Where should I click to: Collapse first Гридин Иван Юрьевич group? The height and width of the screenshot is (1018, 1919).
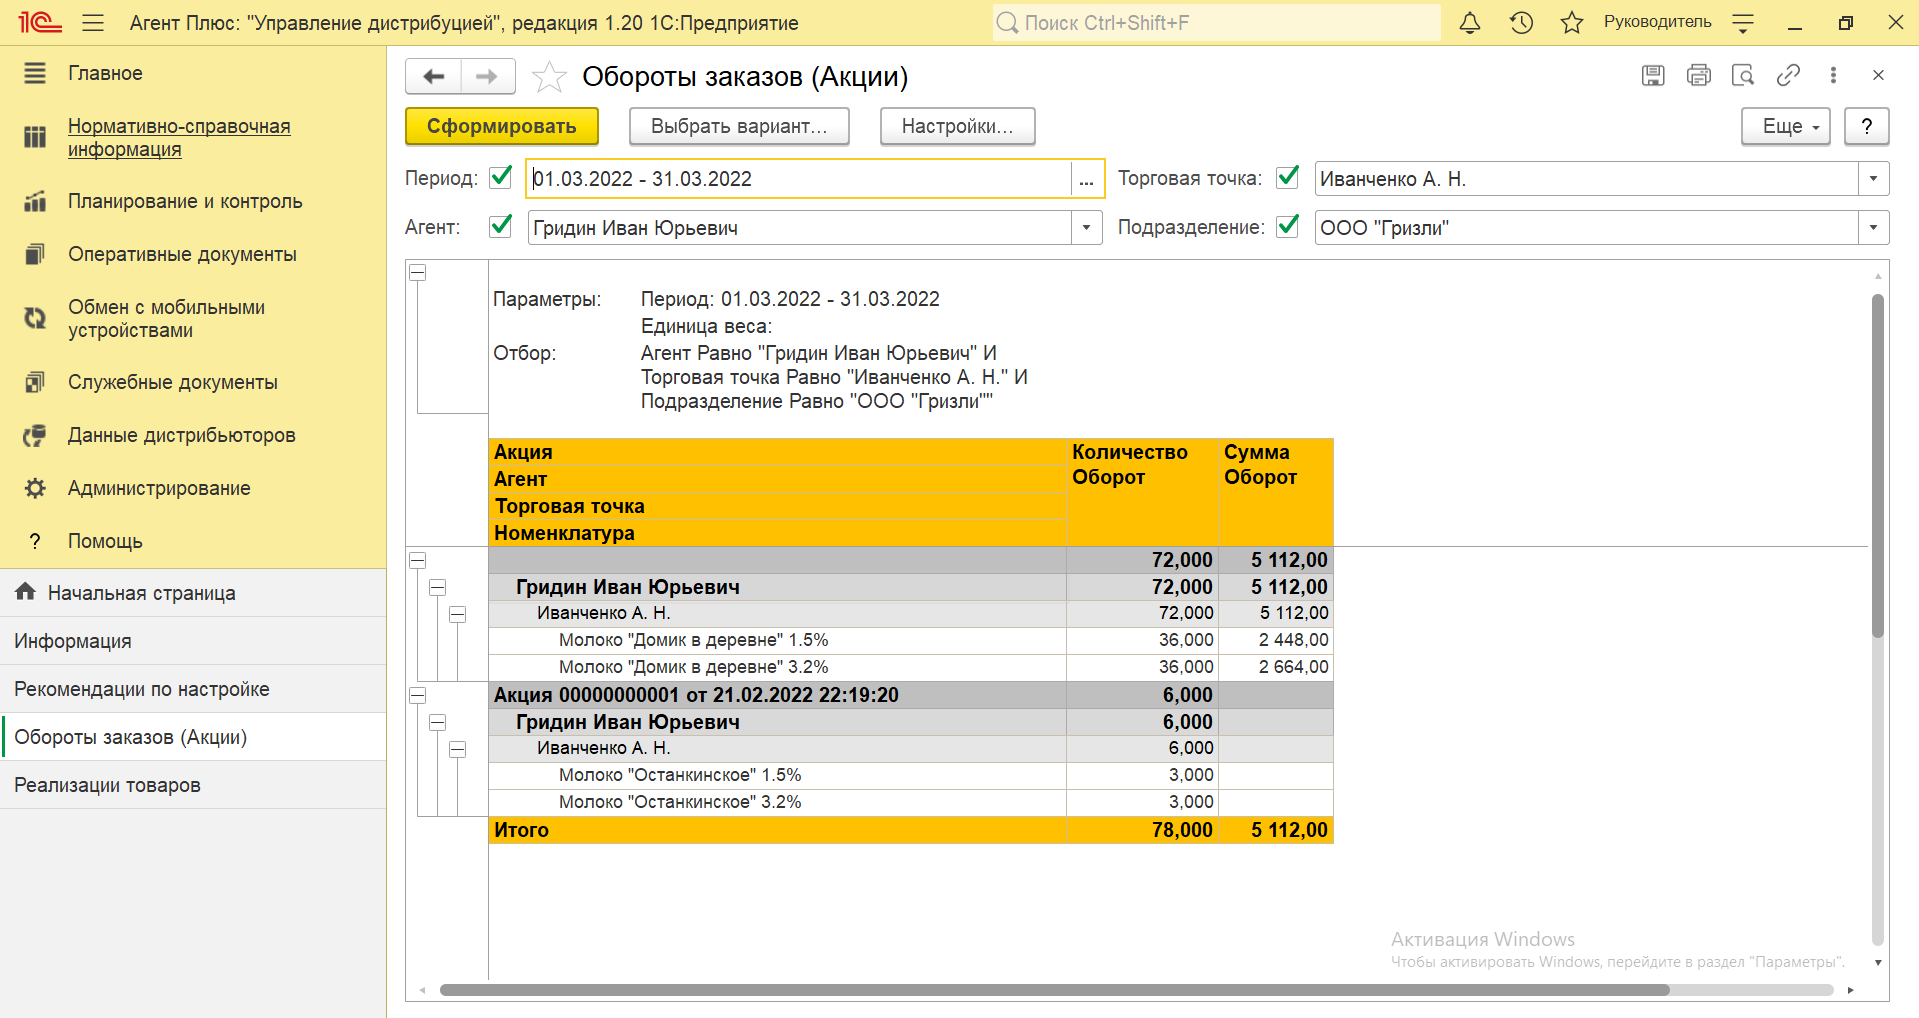[x=437, y=587]
